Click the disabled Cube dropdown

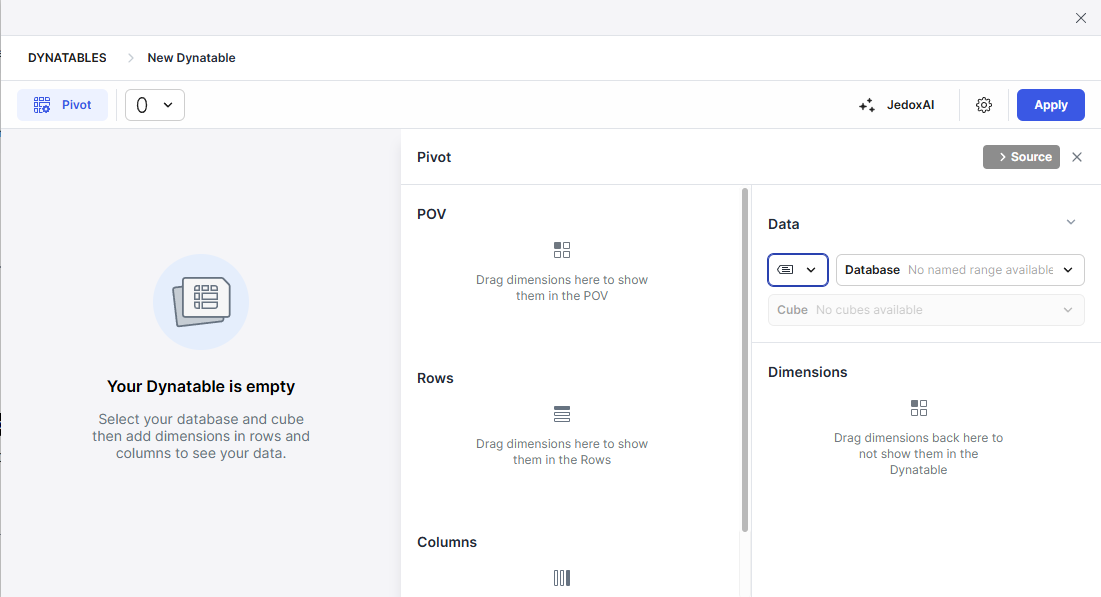926,310
